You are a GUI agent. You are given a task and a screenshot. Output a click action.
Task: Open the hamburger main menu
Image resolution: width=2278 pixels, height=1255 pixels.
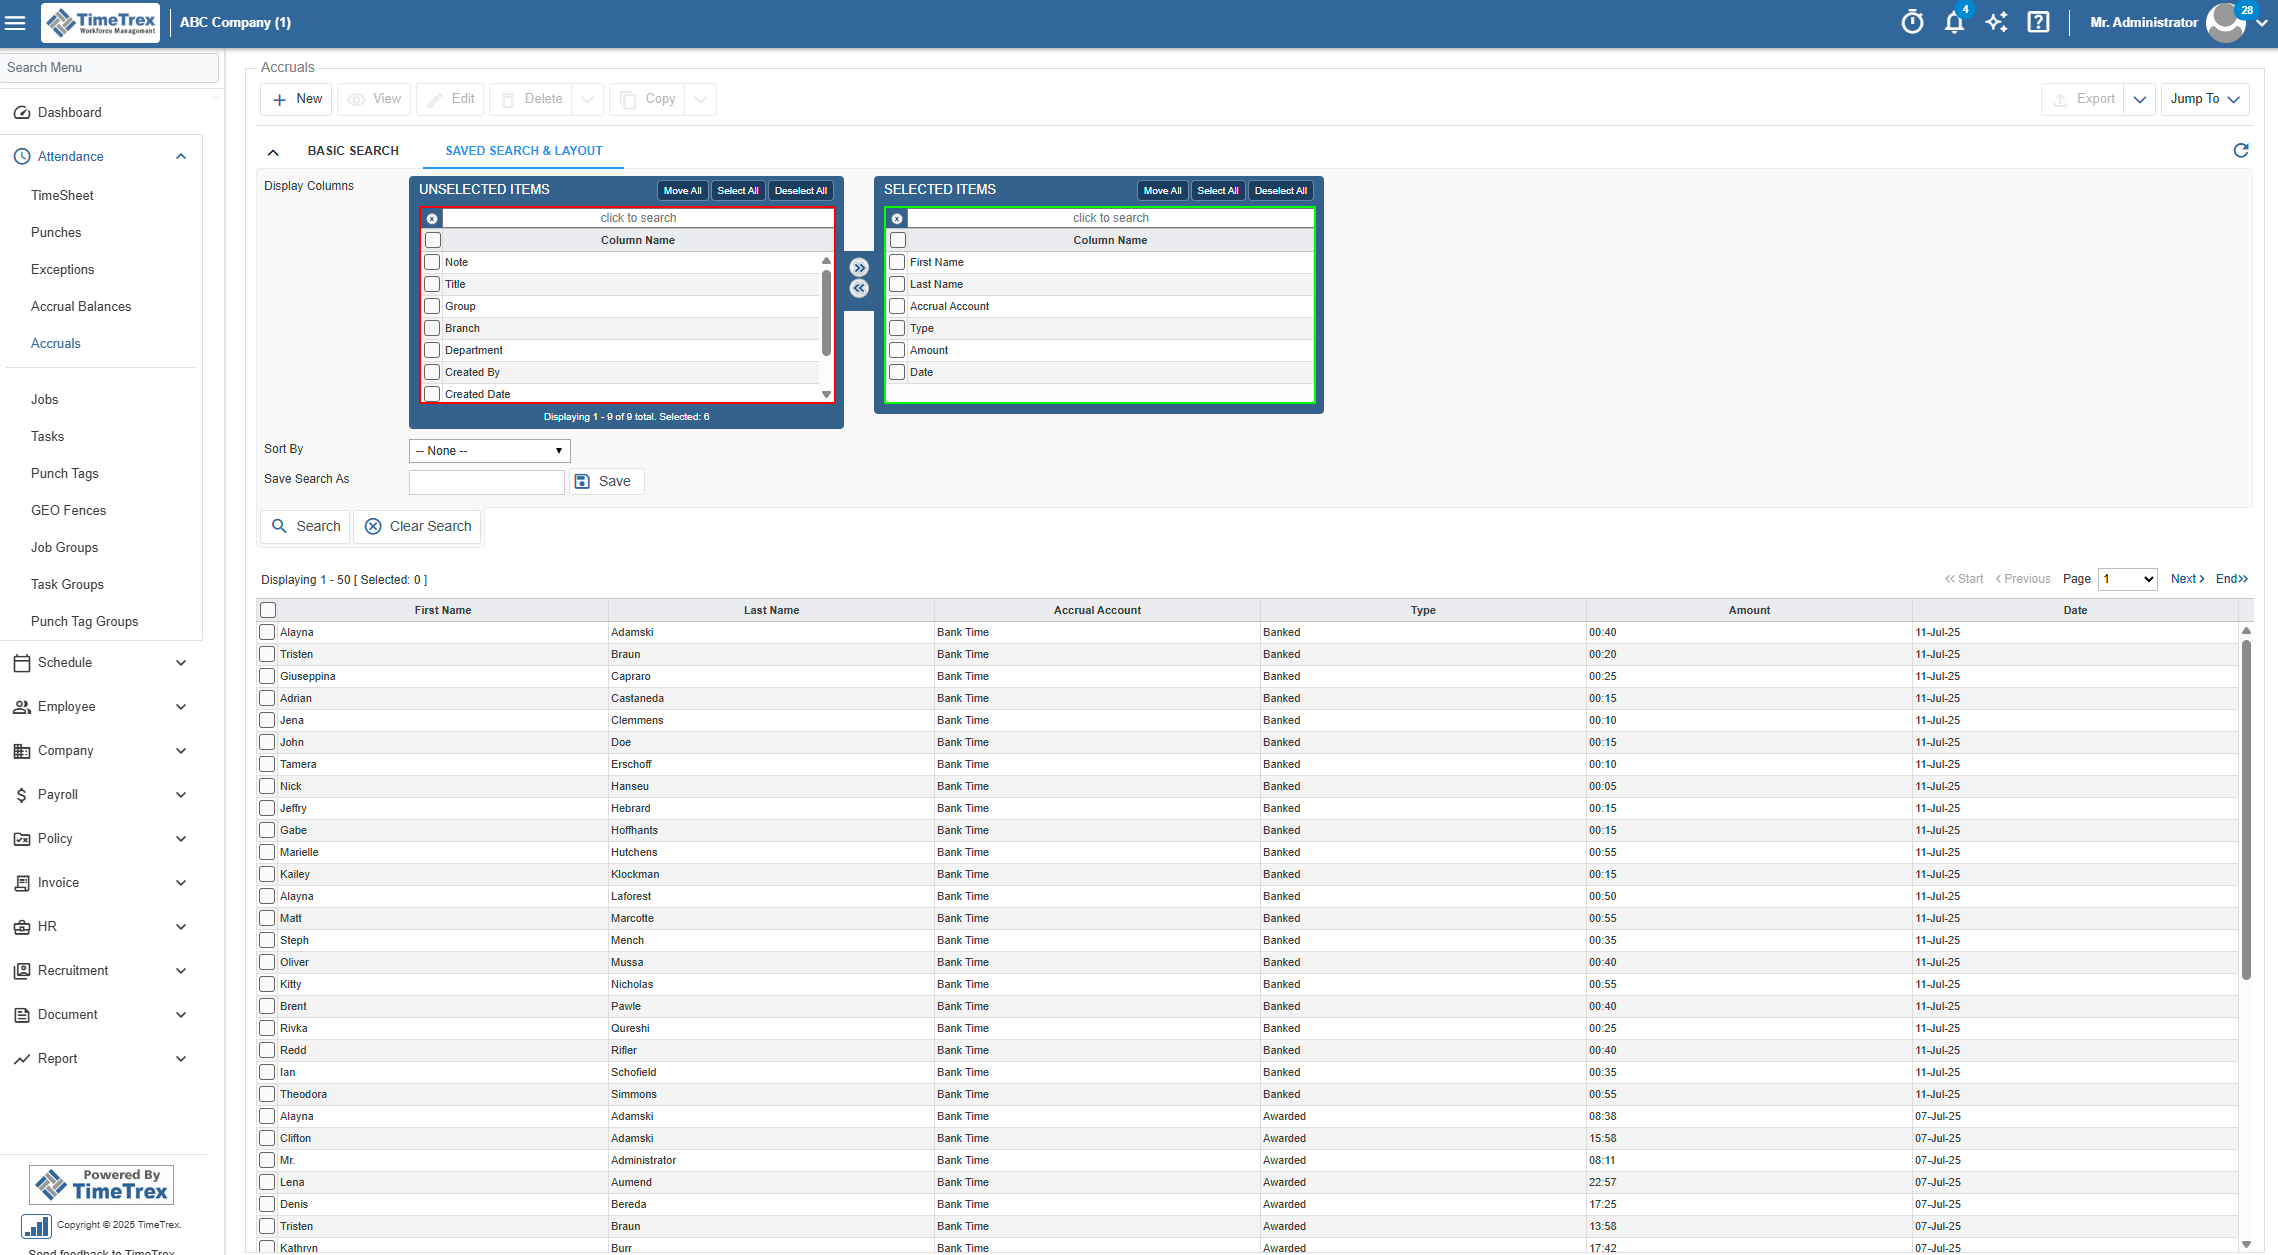click(15, 22)
